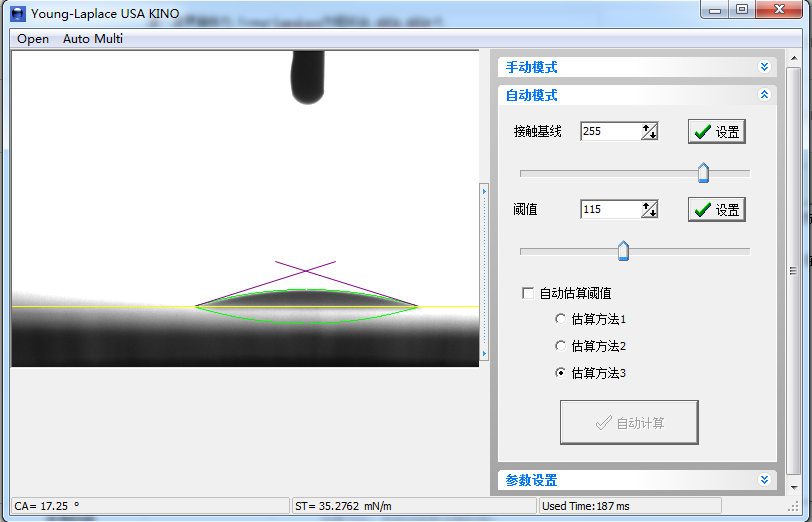Viewport: 812px width, 522px height.
Task: Click the 设置 button next to 接触基线
Action: 716,131
